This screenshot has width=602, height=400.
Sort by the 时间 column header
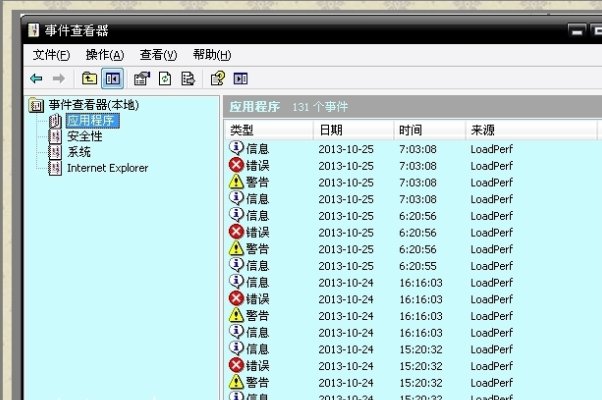[x=429, y=130]
